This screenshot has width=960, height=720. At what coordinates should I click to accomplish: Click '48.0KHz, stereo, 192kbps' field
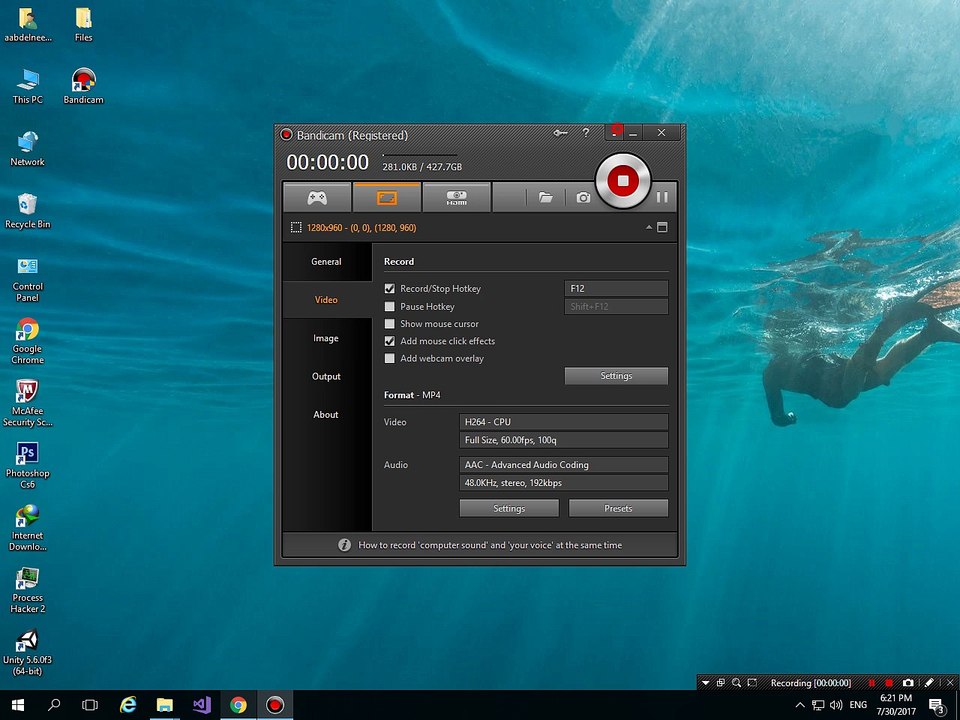(563, 482)
